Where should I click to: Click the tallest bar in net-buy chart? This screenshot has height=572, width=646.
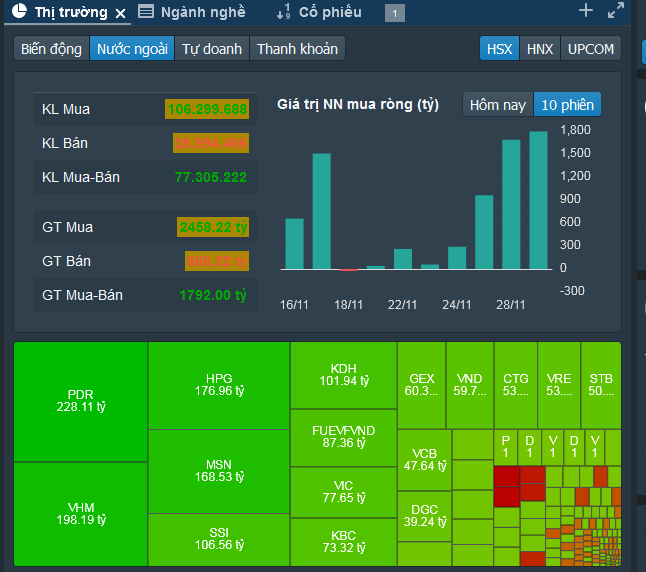(x=538, y=200)
